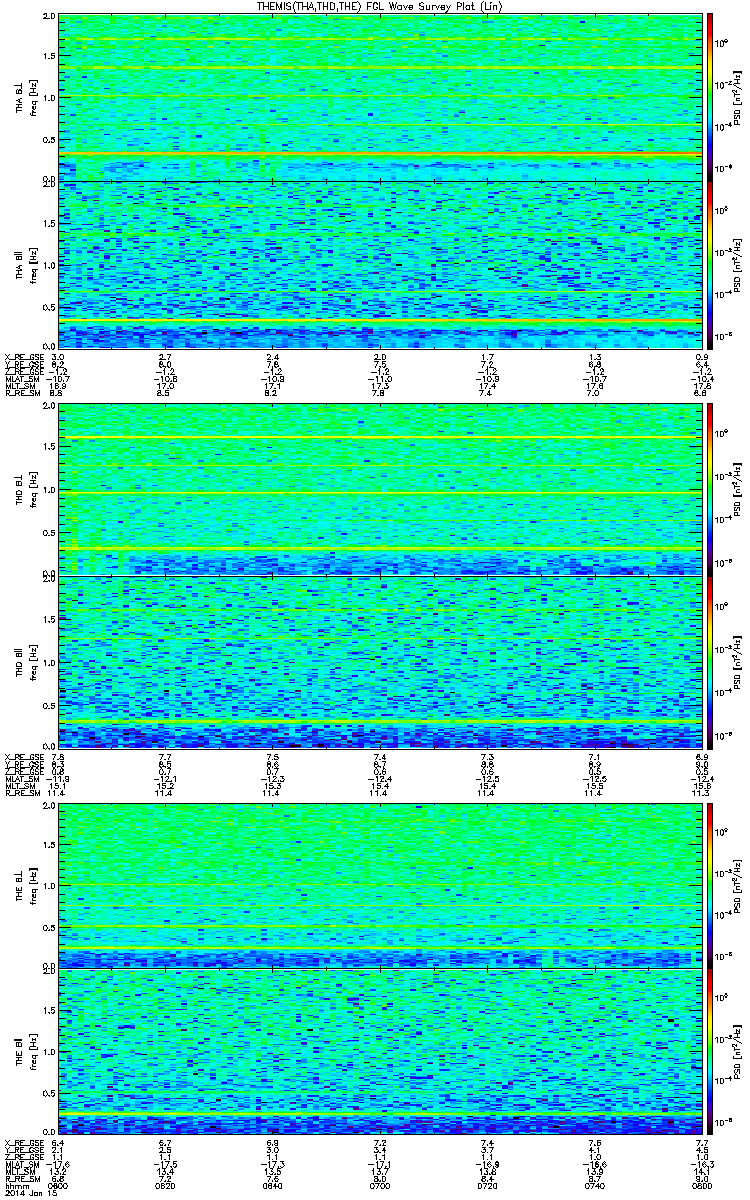The image size is (750, 1200).
Task: Click the THE B-parallel freq [Hz] axis label
Action: click(33, 1053)
